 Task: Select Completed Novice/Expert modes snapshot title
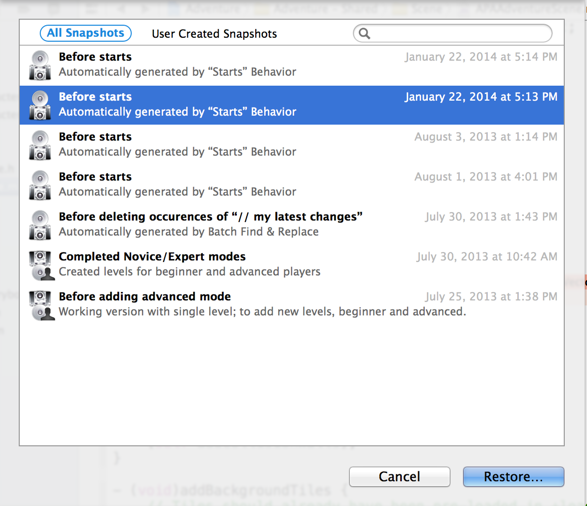tap(152, 257)
